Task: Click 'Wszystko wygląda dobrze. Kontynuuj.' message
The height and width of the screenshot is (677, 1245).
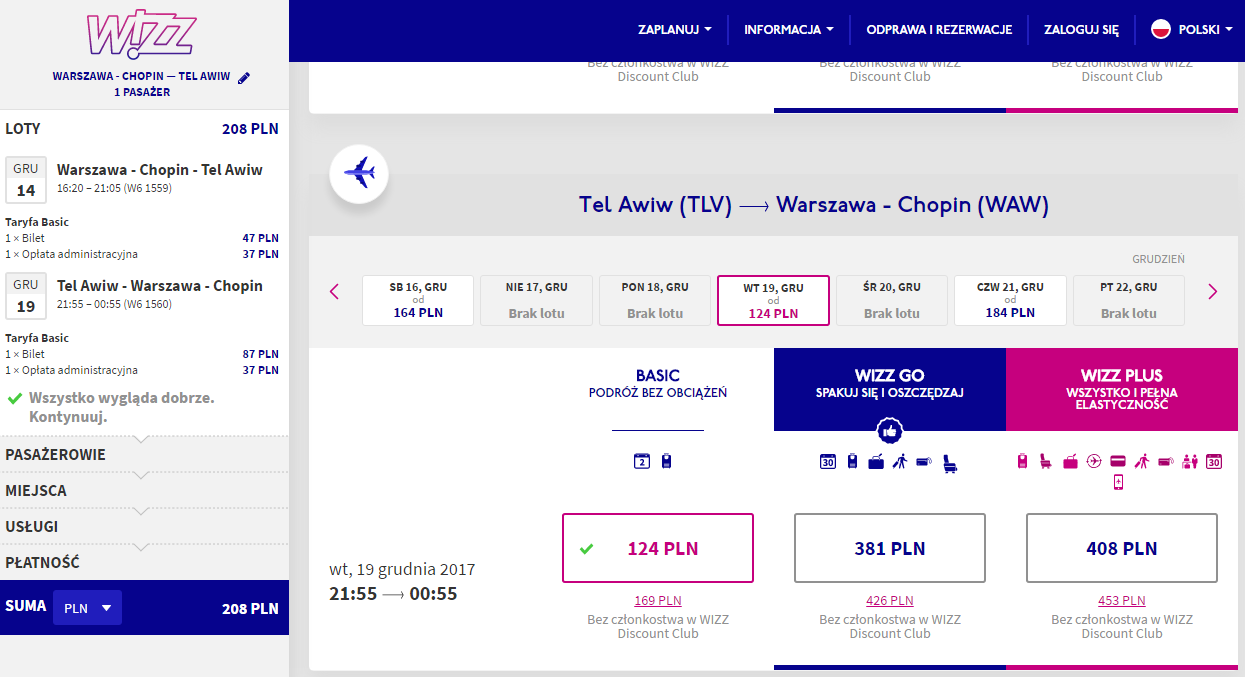Action: pyautogui.click(x=122, y=407)
